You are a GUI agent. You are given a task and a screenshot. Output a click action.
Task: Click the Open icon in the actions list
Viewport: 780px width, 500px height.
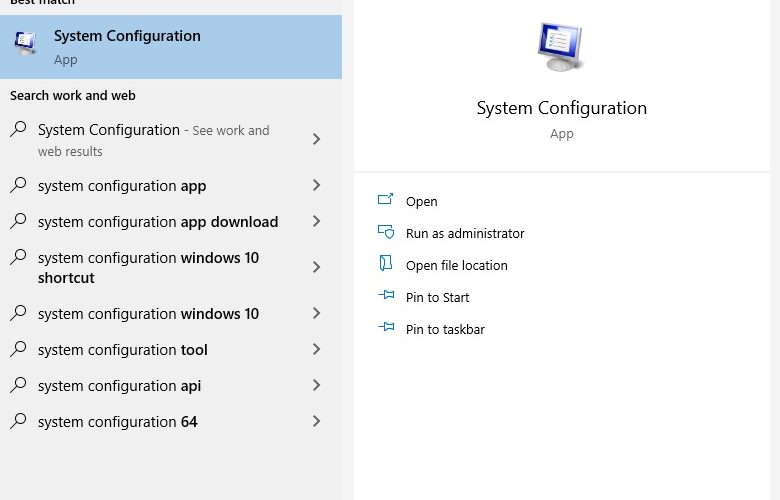[386, 200]
